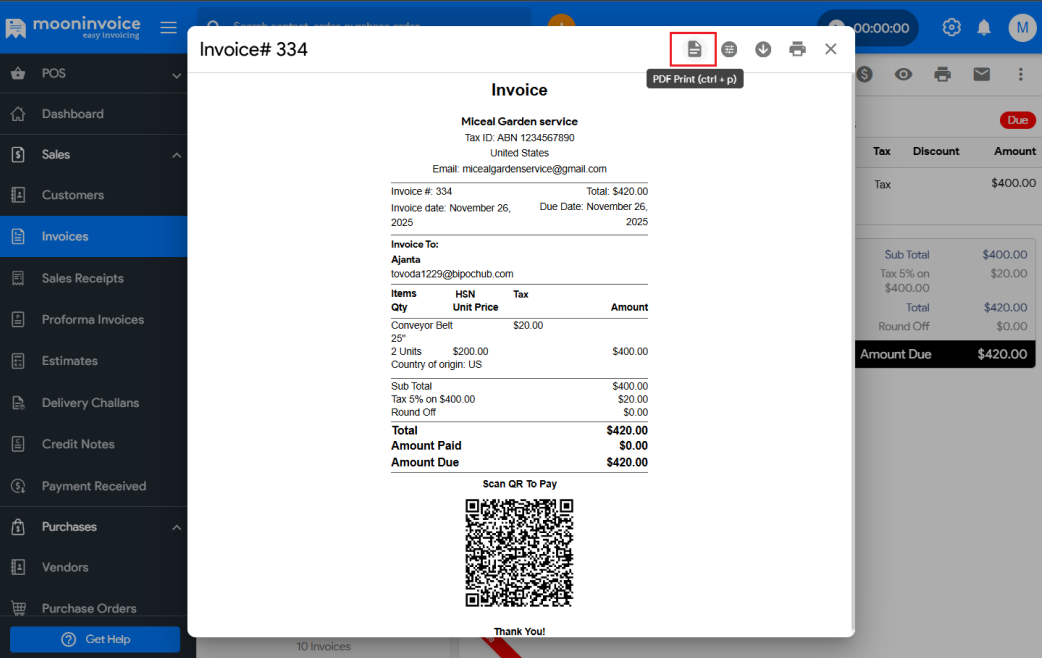Click the Get Help button
This screenshot has height=658, width=1042.
[x=95, y=639]
